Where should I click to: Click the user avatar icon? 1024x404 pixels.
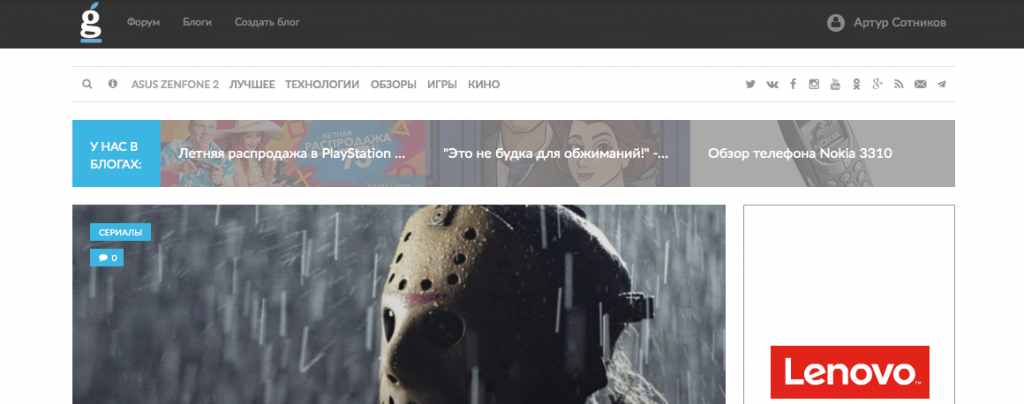(836, 23)
